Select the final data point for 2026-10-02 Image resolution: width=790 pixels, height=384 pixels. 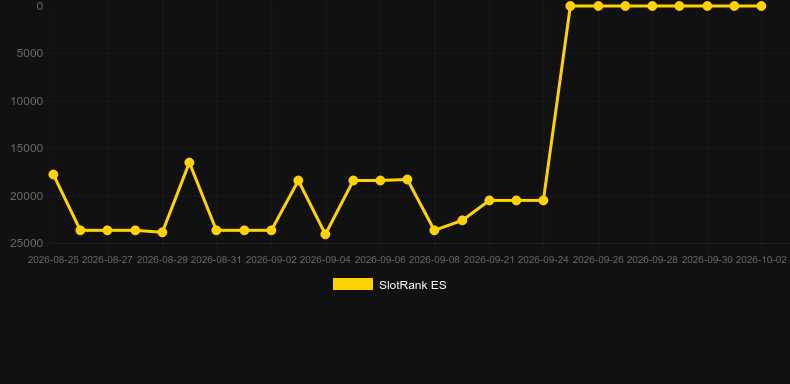pyautogui.click(x=761, y=6)
